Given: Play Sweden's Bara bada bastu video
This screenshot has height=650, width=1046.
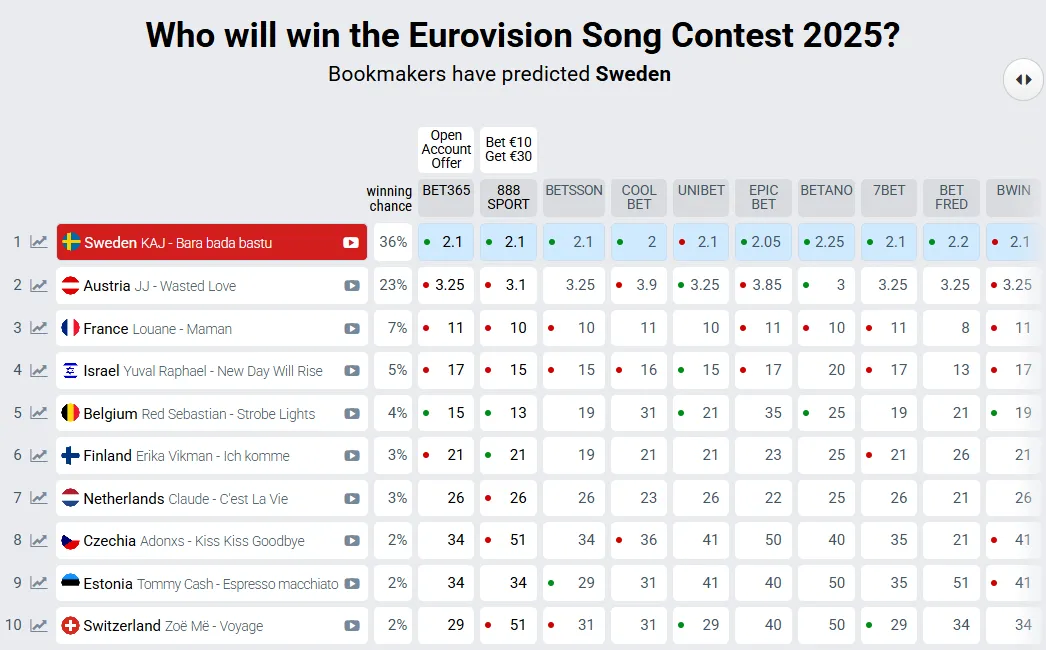Looking at the screenshot, I should pyautogui.click(x=351, y=242).
